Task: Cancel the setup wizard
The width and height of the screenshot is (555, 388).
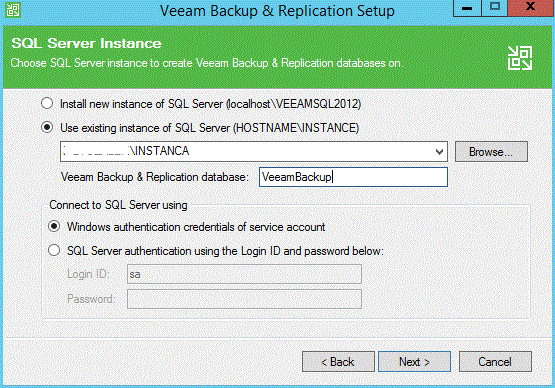Action: coord(495,361)
